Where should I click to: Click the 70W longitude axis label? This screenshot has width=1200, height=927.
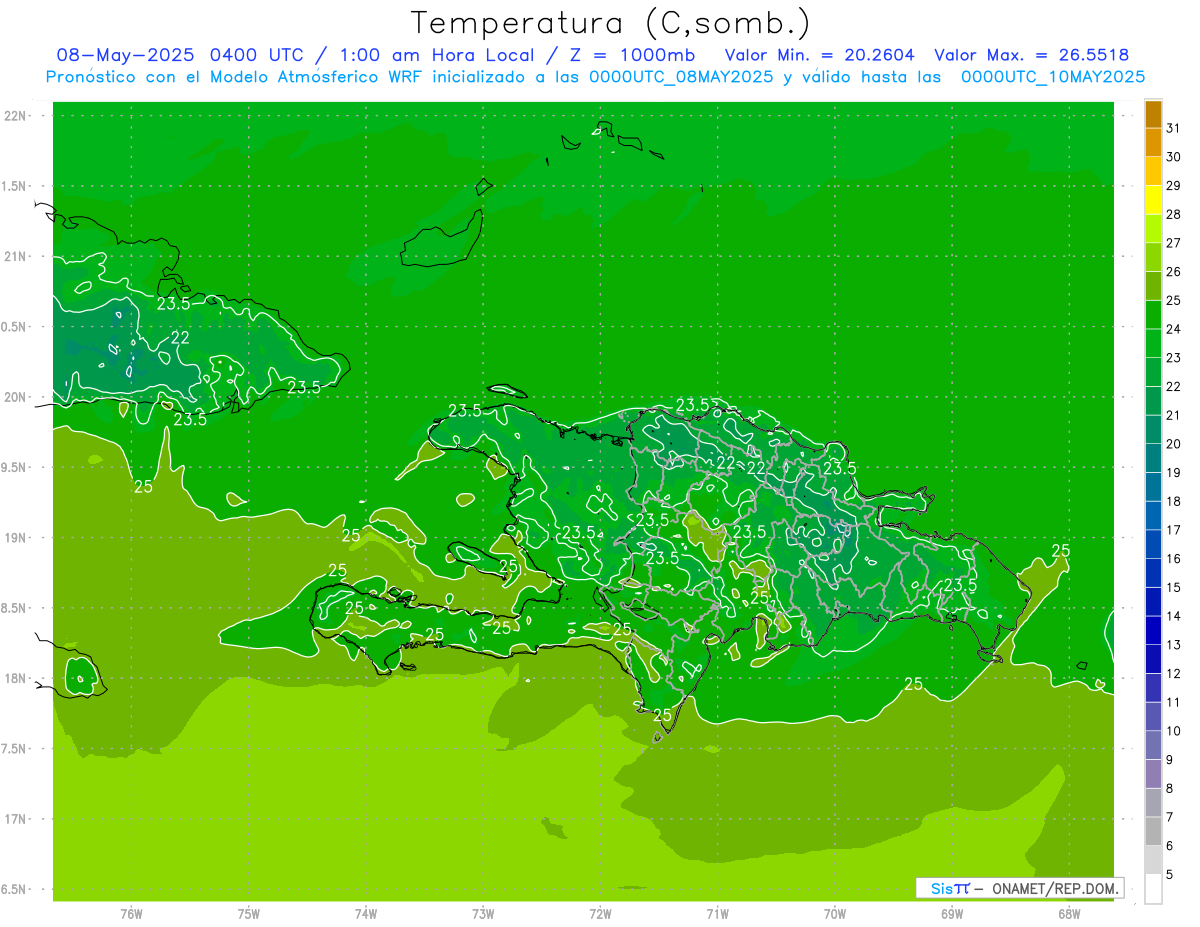pyautogui.click(x=835, y=913)
